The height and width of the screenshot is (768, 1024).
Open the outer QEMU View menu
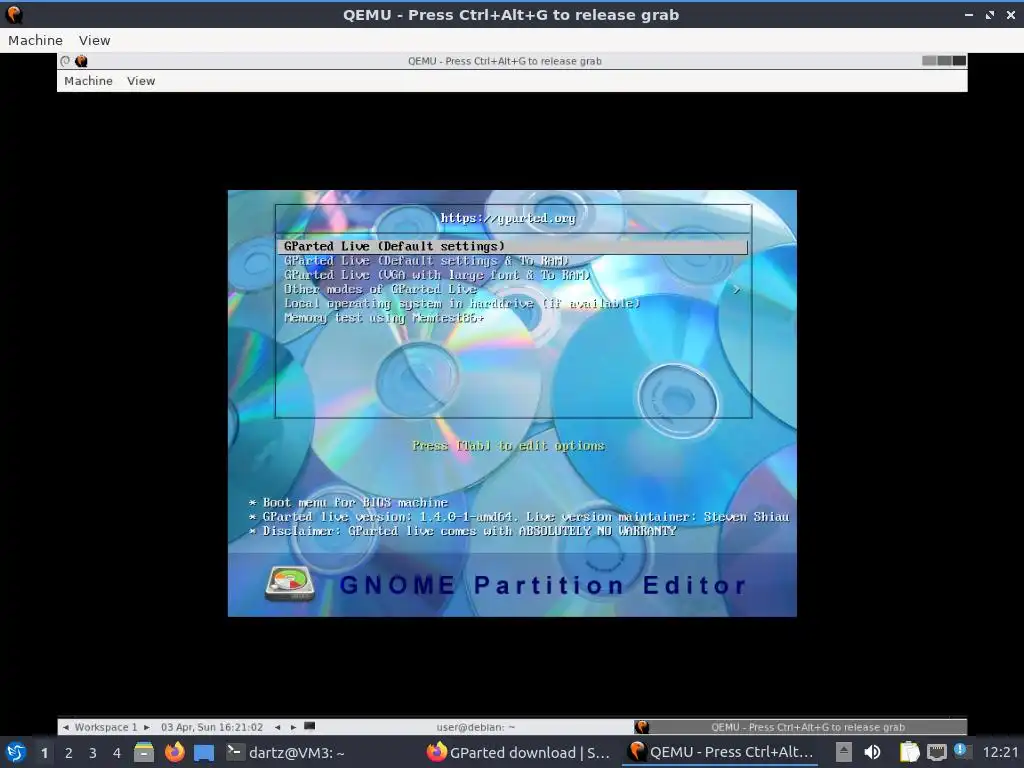[x=95, y=40]
